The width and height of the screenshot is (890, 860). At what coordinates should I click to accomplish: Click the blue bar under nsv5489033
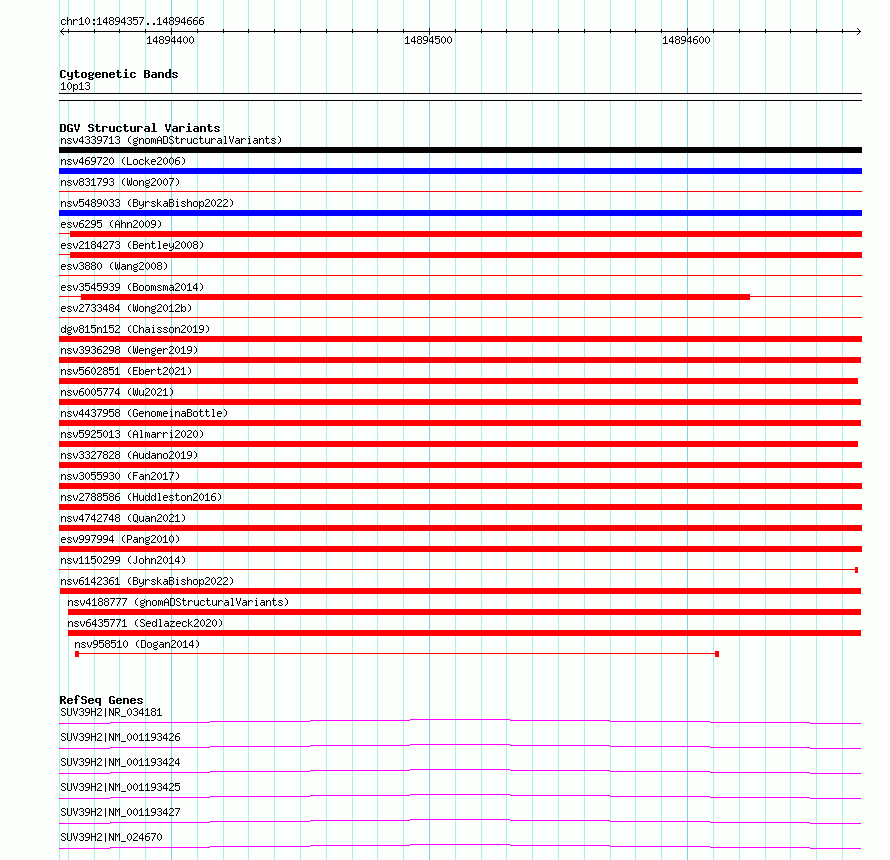(460, 213)
